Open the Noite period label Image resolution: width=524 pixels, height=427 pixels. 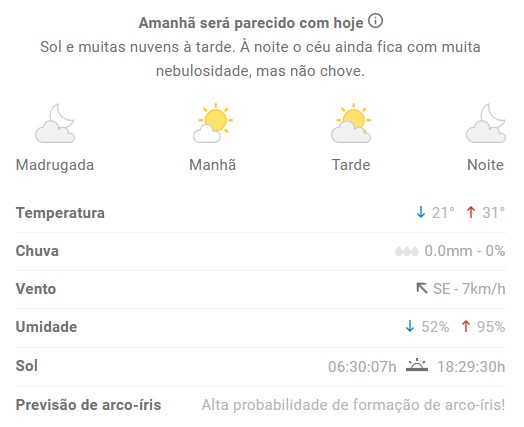click(x=485, y=165)
